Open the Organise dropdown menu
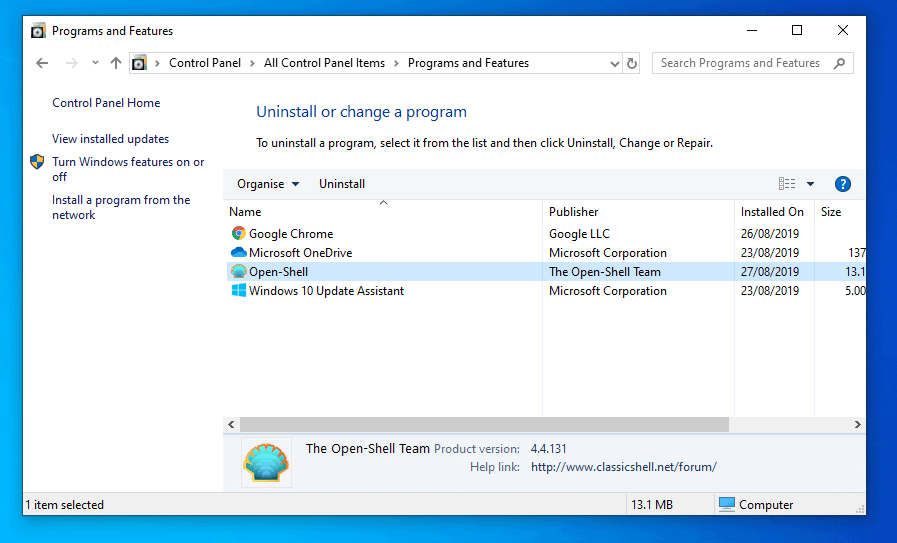This screenshot has height=543, width=897. pyautogui.click(x=267, y=184)
